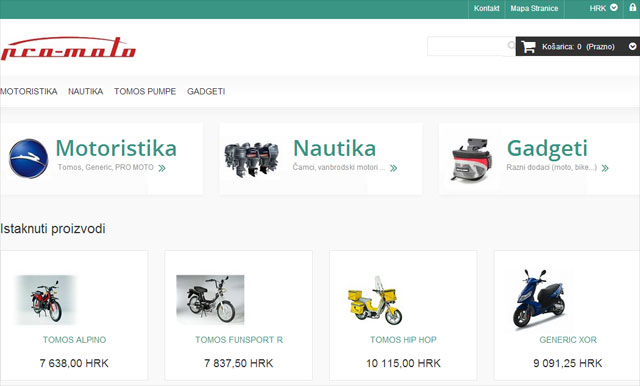Click the lock login icon
Image resolution: width=640 pixels, height=386 pixels.
click(x=632, y=8)
